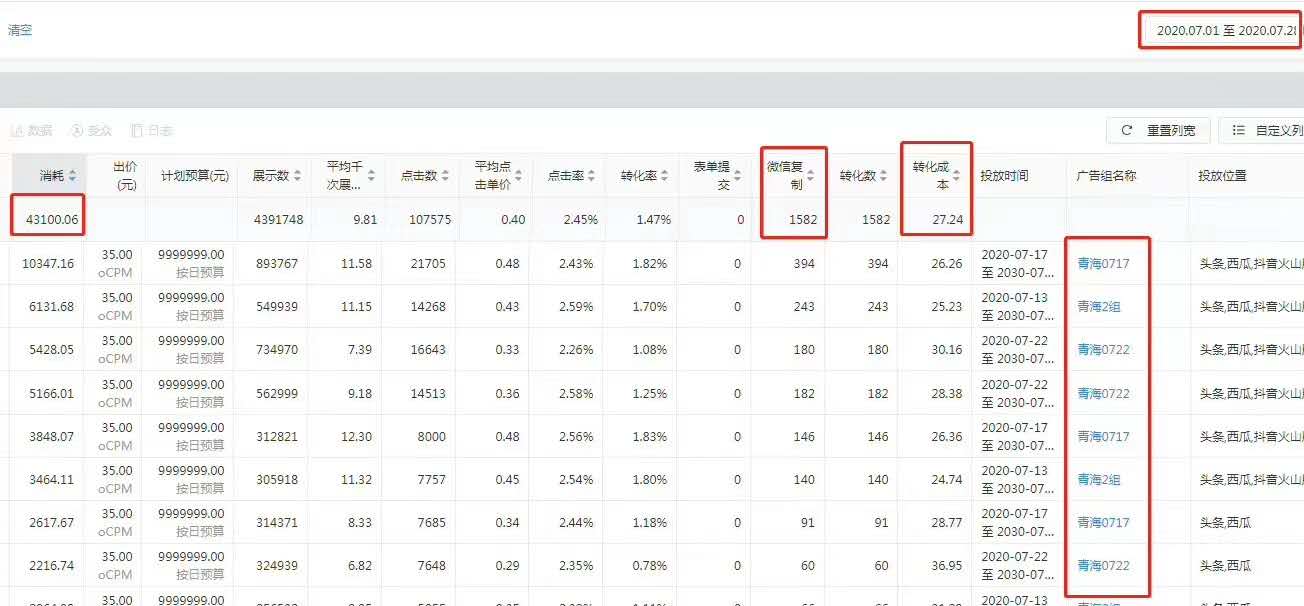Image resolution: width=1304 pixels, height=606 pixels.
Task: Sort by 表单提交 column arrows
Action: pyautogui.click(x=738, y=176)
